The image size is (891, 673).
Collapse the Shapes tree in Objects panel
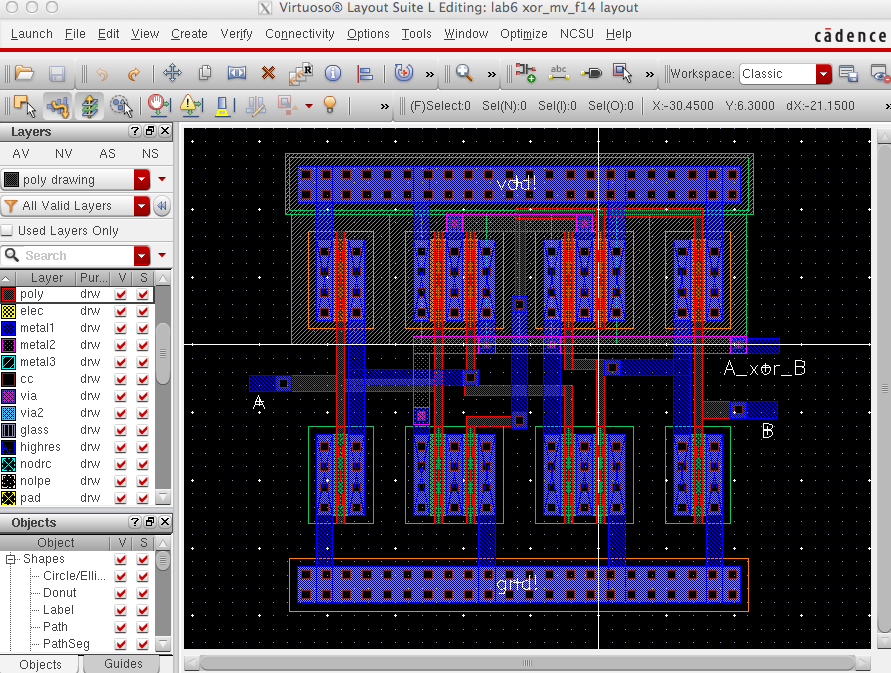[9, 558]
